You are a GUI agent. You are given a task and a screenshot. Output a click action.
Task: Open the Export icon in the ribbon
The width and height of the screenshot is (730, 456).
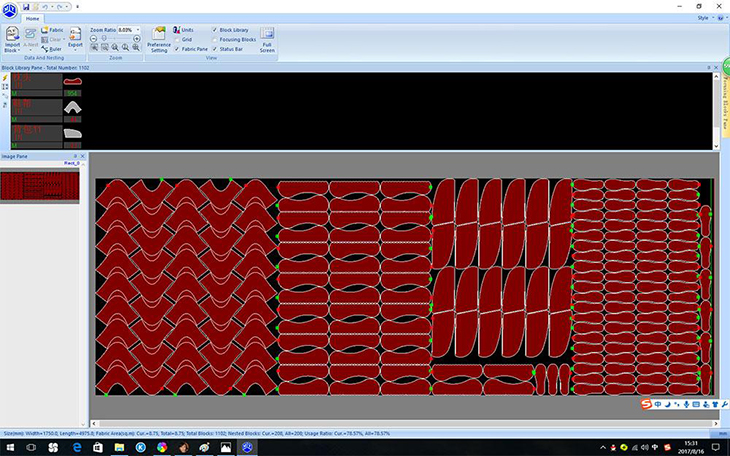tap(75, 38)
